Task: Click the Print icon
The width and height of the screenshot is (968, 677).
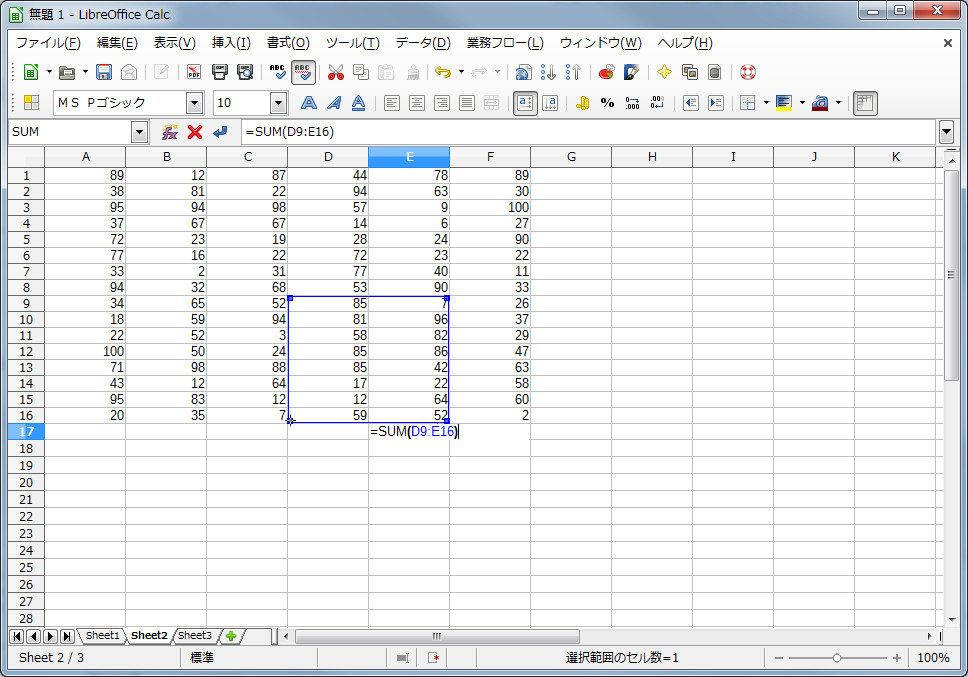Action: coord(220,72)
